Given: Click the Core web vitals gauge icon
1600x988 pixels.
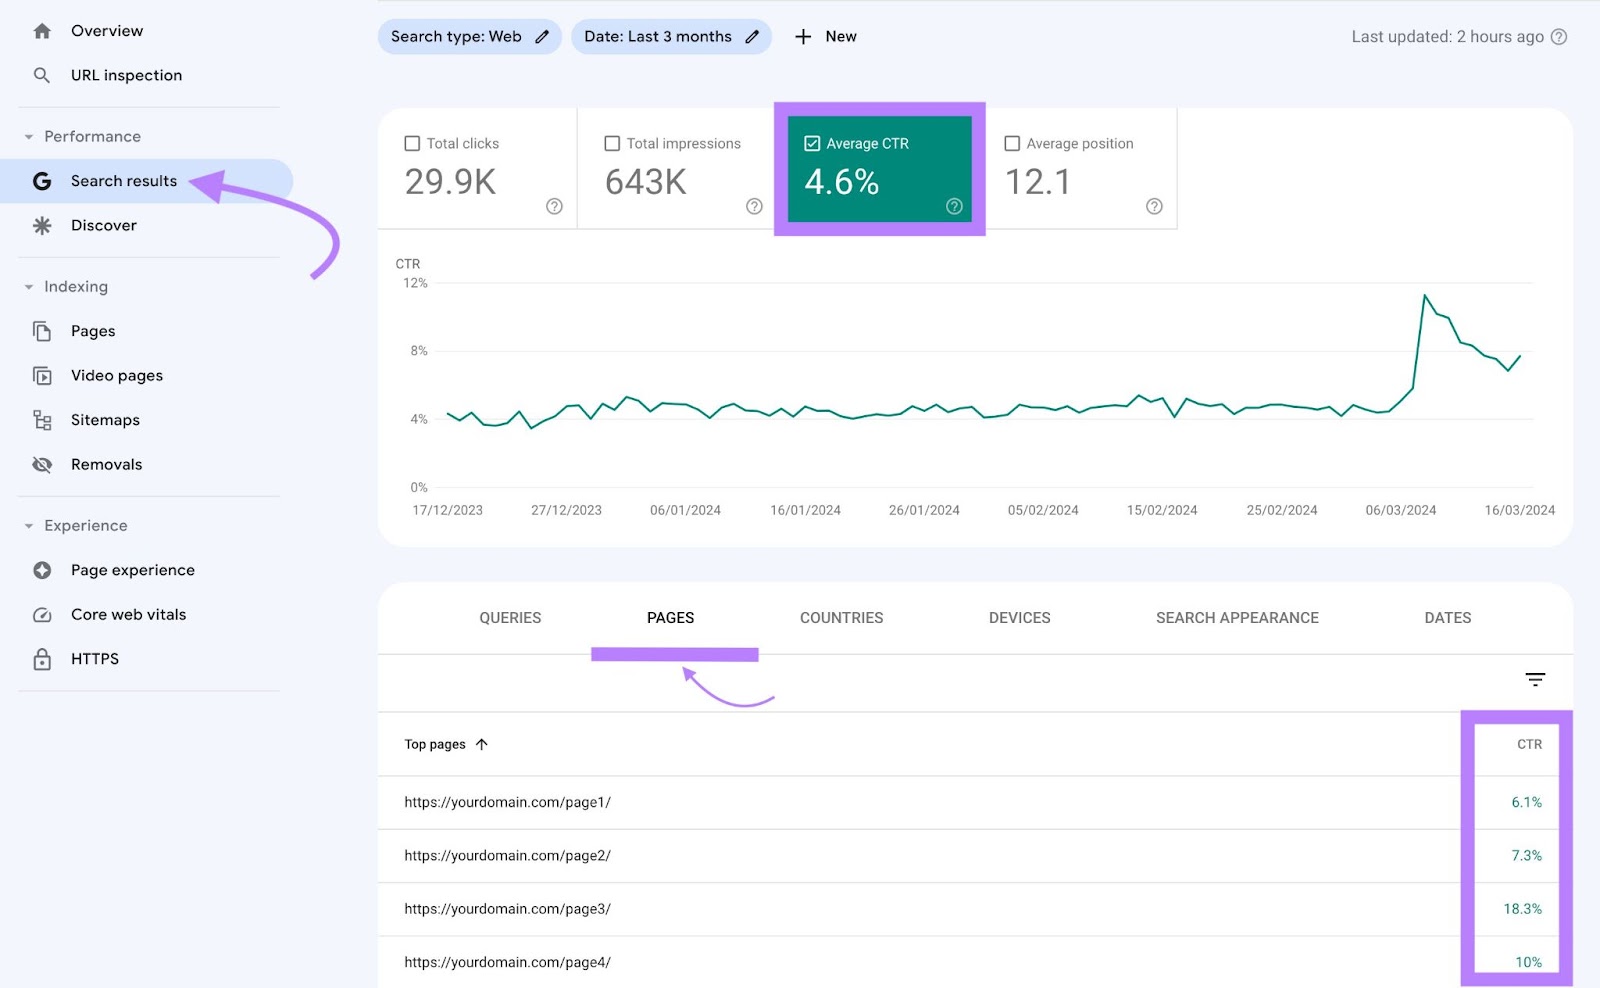Looking at the screenshot, I should 42,615.
